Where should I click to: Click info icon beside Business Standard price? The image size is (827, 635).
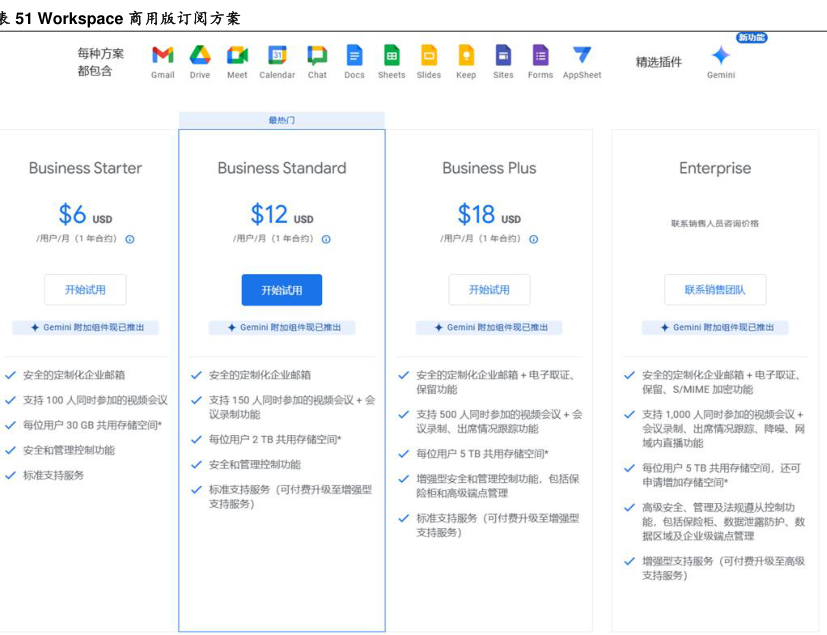coord(326,239)
